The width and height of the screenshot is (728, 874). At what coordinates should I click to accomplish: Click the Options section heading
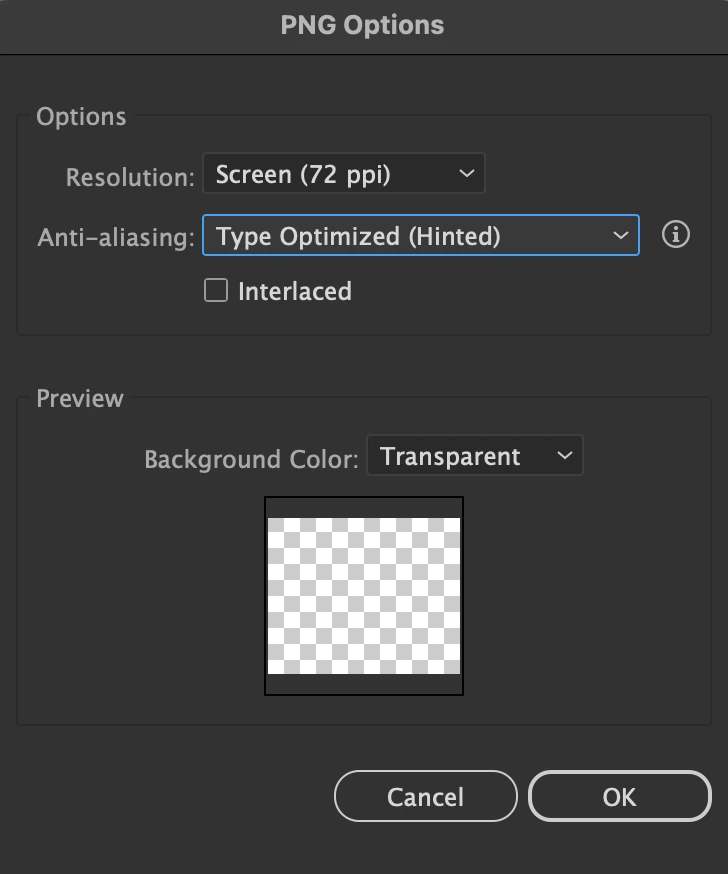pos(81,117)
